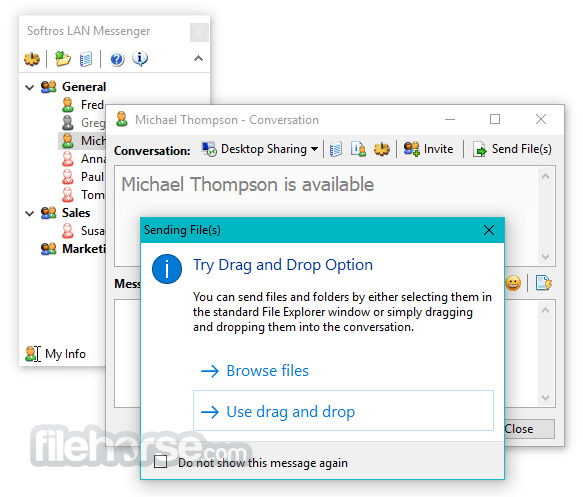Screen dimensions: 583x497
Task: Open settings gear icon in conversation toolbar
Action: [382, 149]
